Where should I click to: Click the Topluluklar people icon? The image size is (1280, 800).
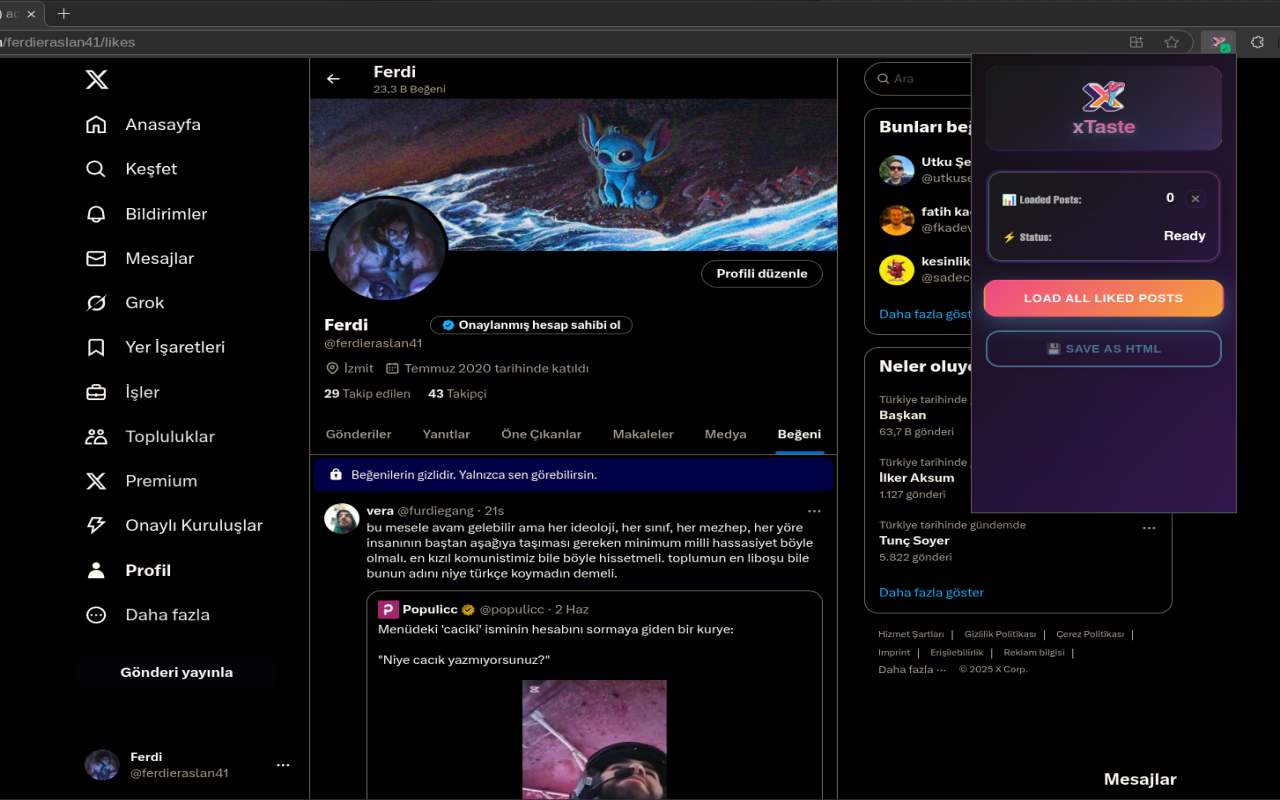tap(96, 436)
